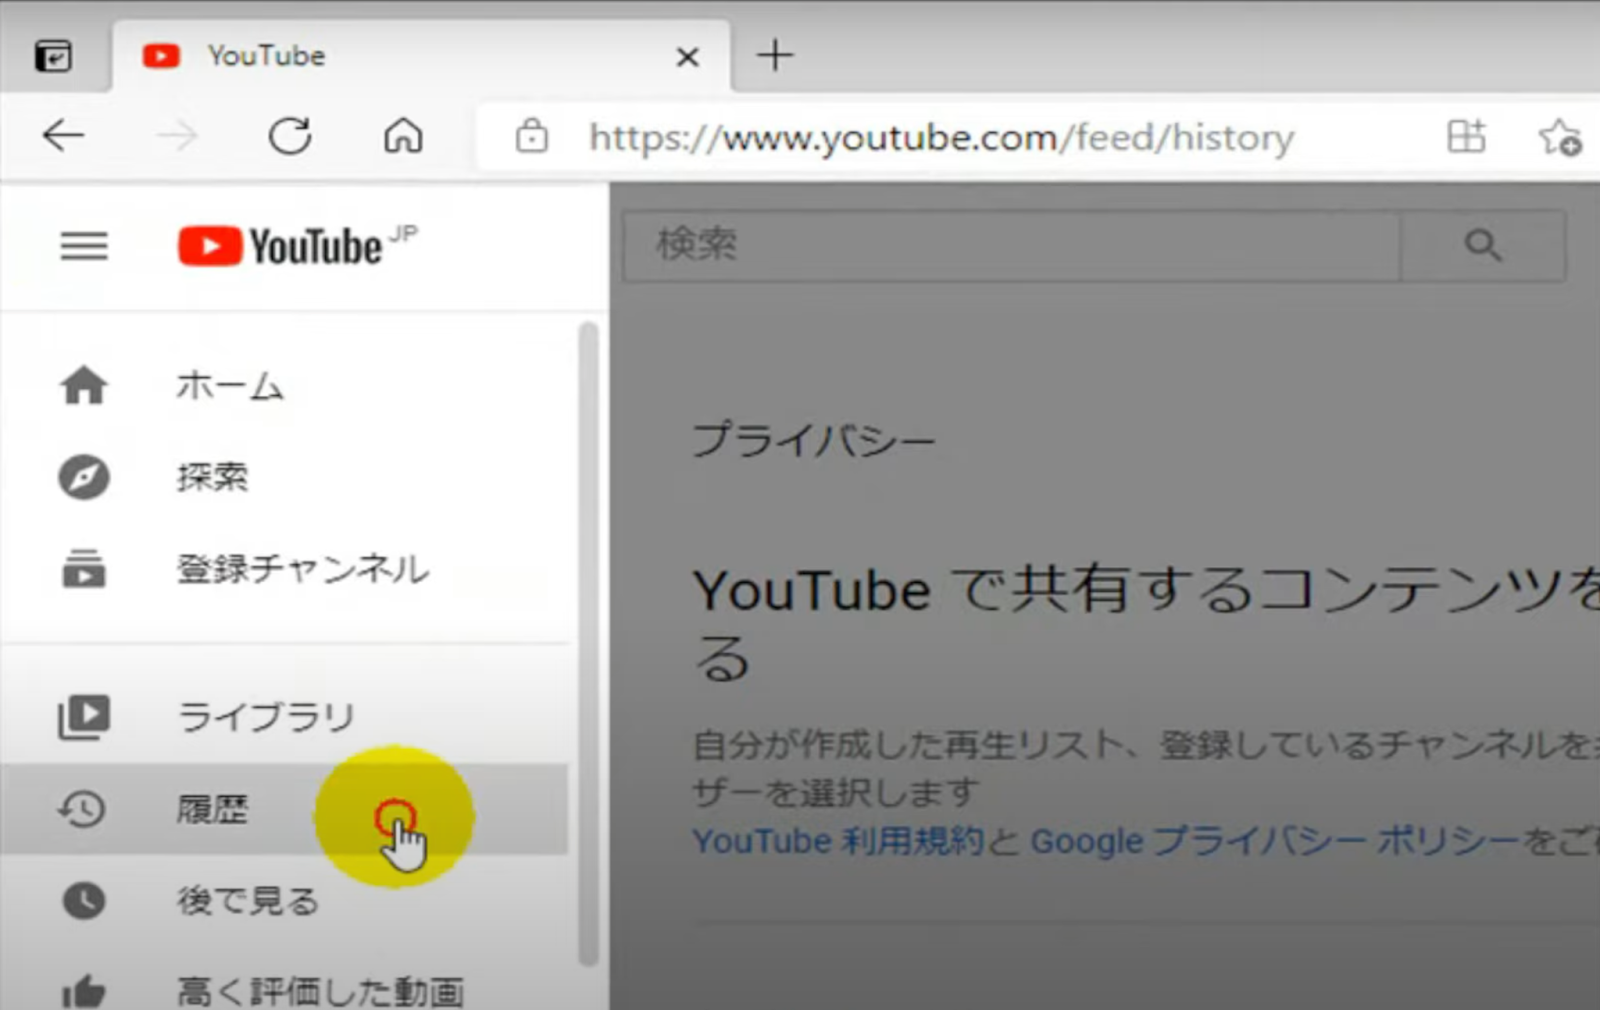
Task: Open 高く評価した動画 in the sidebar
Action: pos(285,990)
